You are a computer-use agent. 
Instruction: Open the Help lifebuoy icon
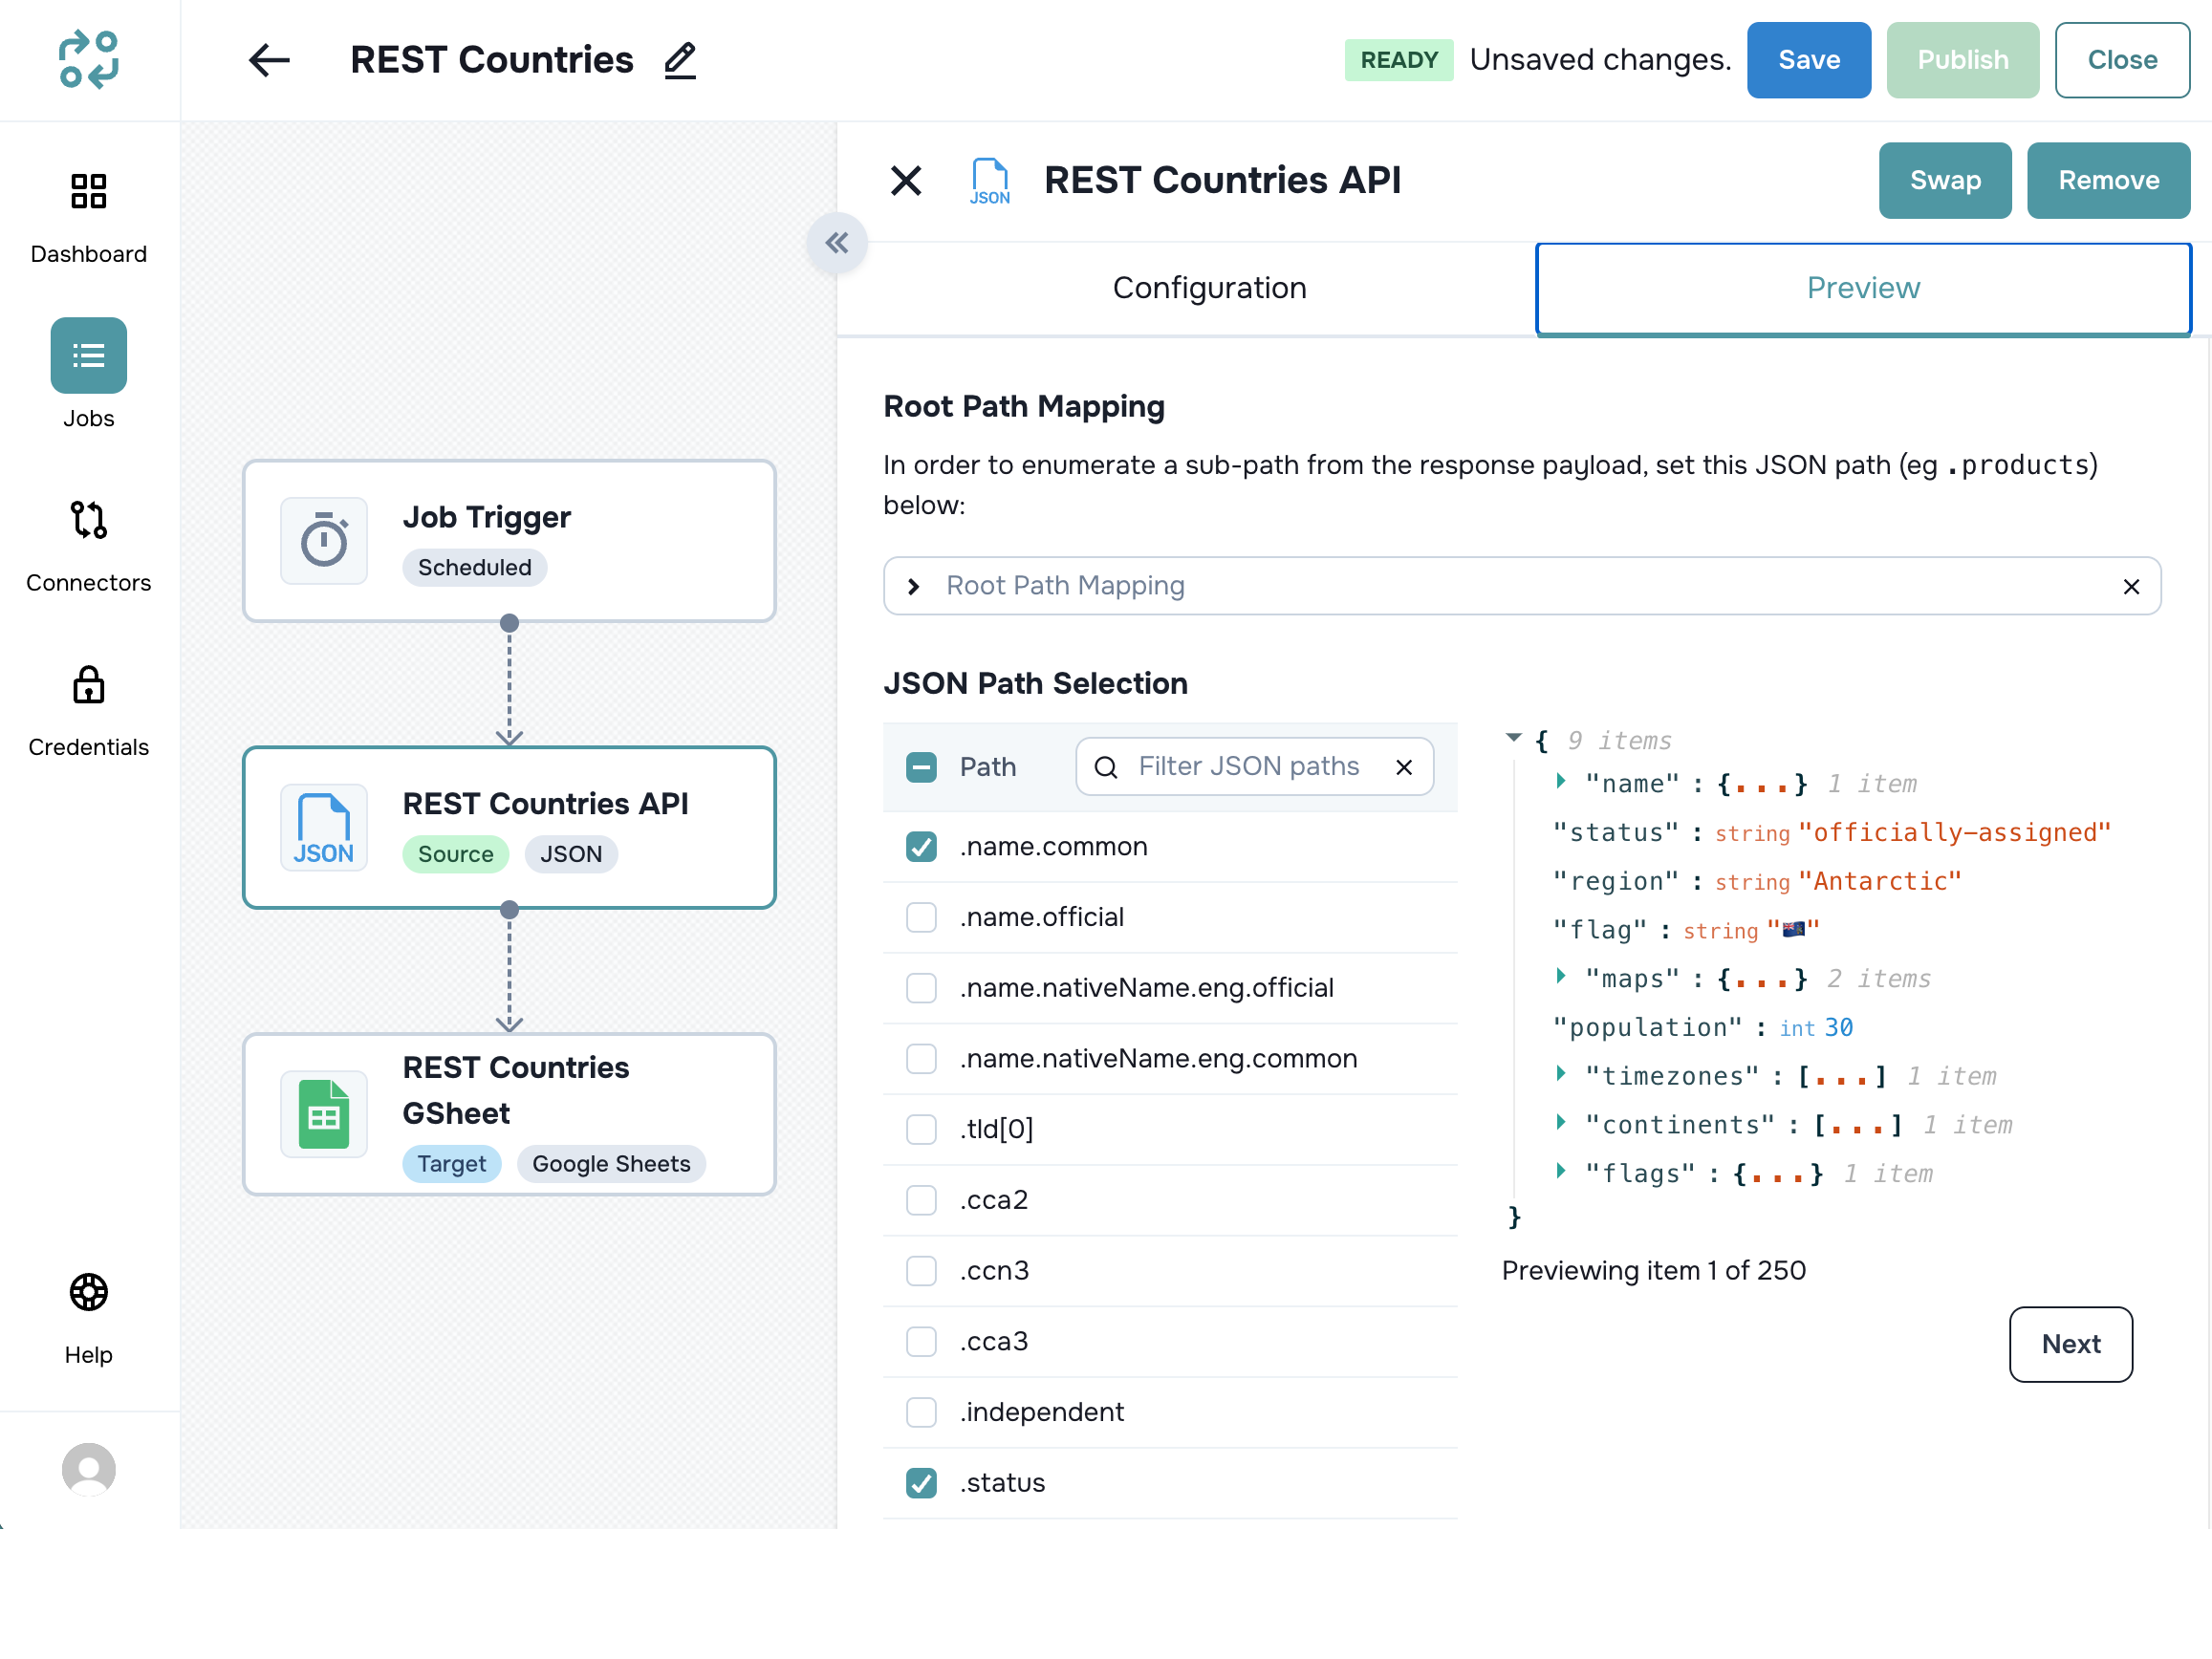[x=89, y=1292]
